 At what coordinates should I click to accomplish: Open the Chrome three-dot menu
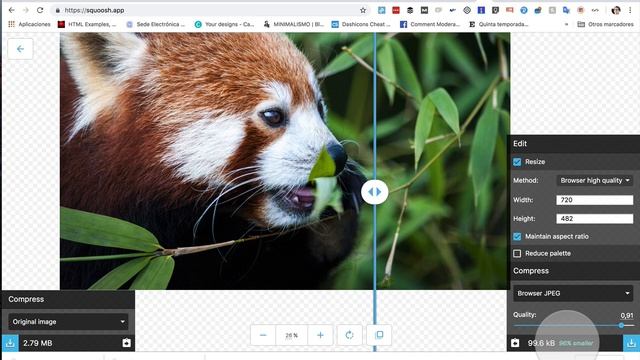(x=630, y=10)
